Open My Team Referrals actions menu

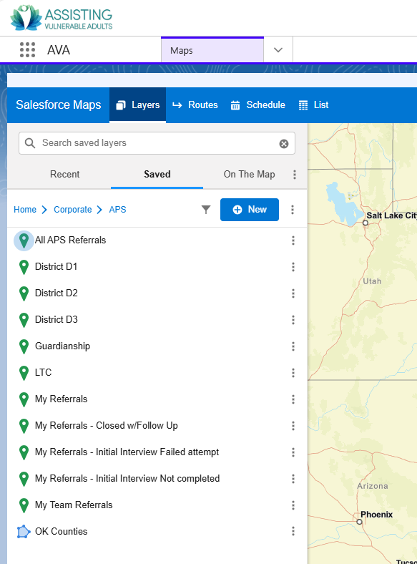(293, 505)
